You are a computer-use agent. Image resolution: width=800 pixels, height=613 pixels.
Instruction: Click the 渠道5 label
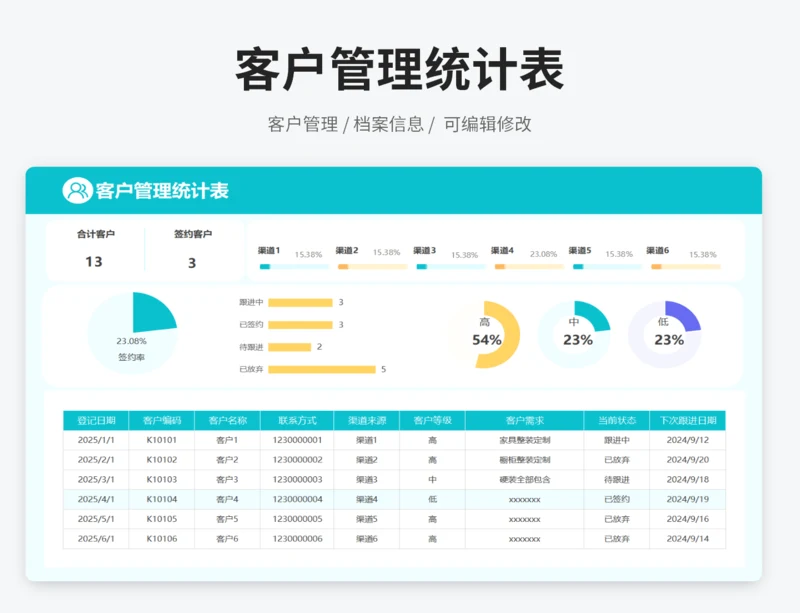(580, 251)
